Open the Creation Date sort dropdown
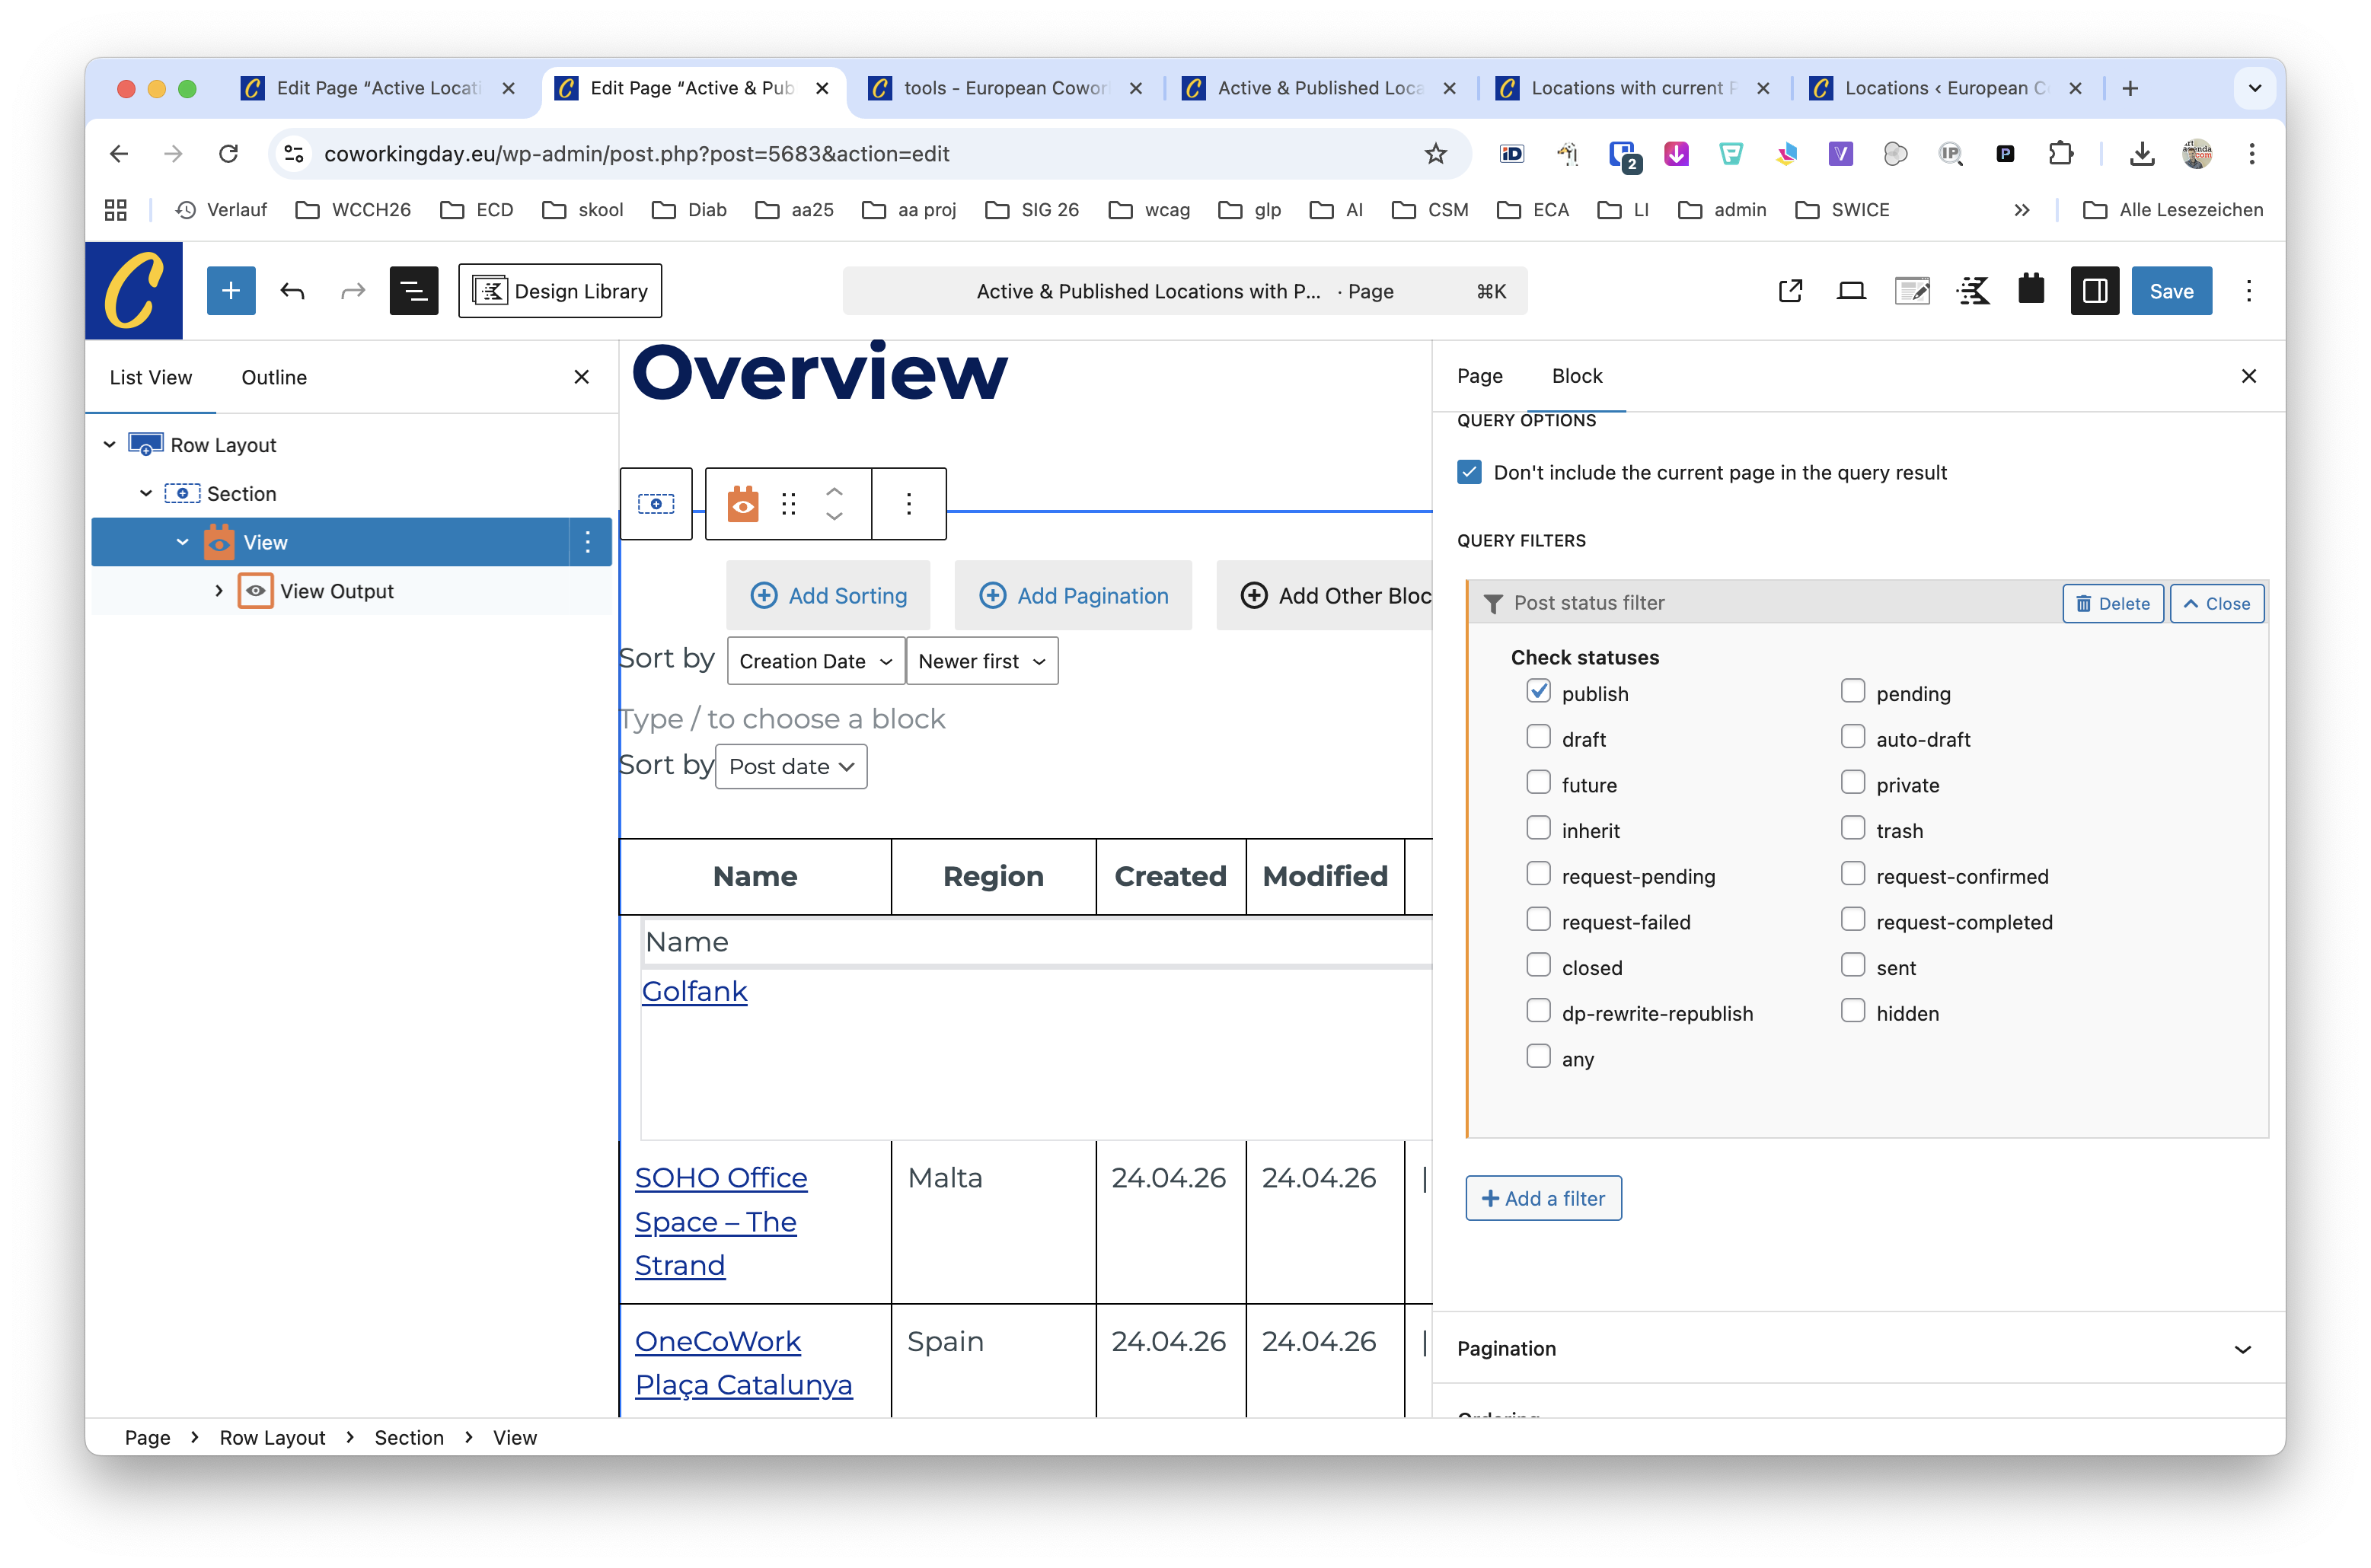The width and height of the screenshot is (2371, 1568). click(816, 661)
